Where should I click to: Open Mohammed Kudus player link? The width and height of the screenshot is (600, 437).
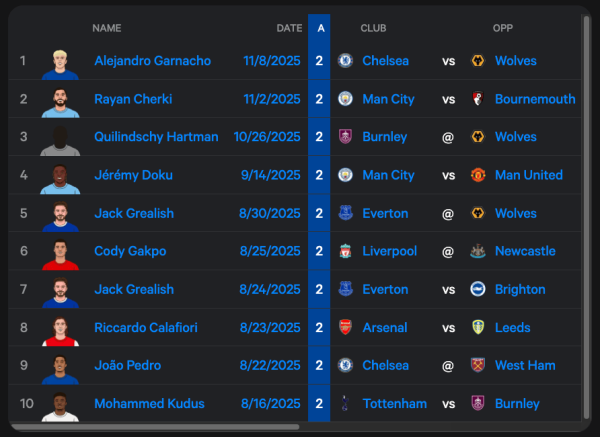click(x=149, y=403)
